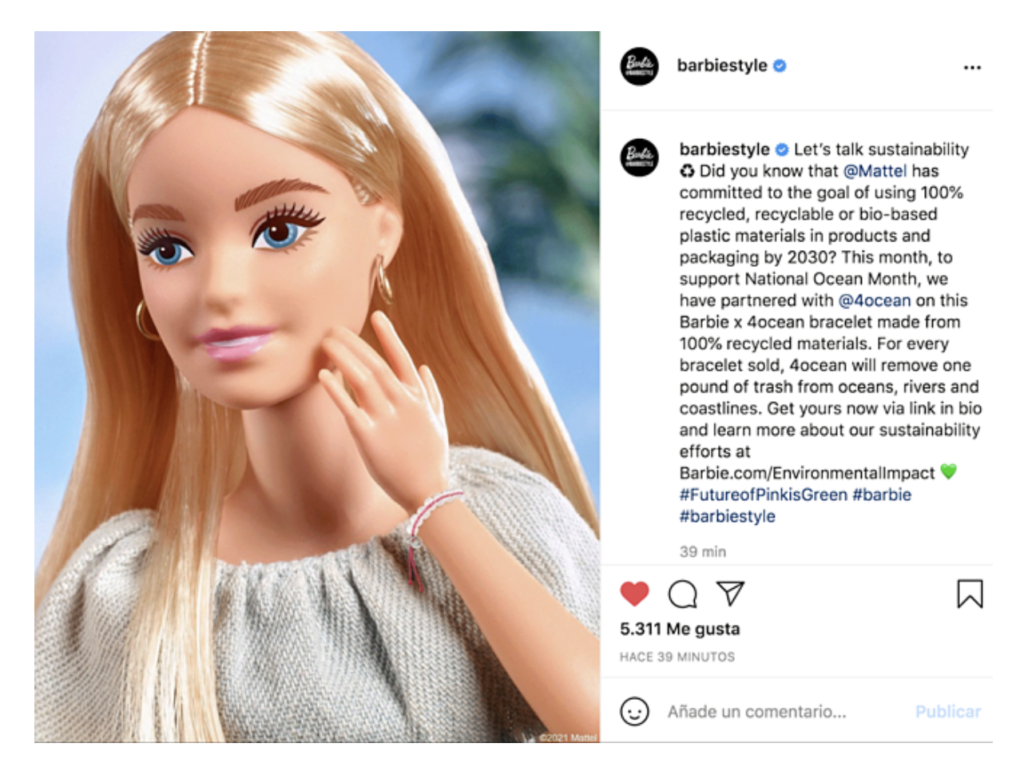Screen dimensions: 1024x783
Task: View who liked via 5.311 Me gusta
Action: coord(680,629)
